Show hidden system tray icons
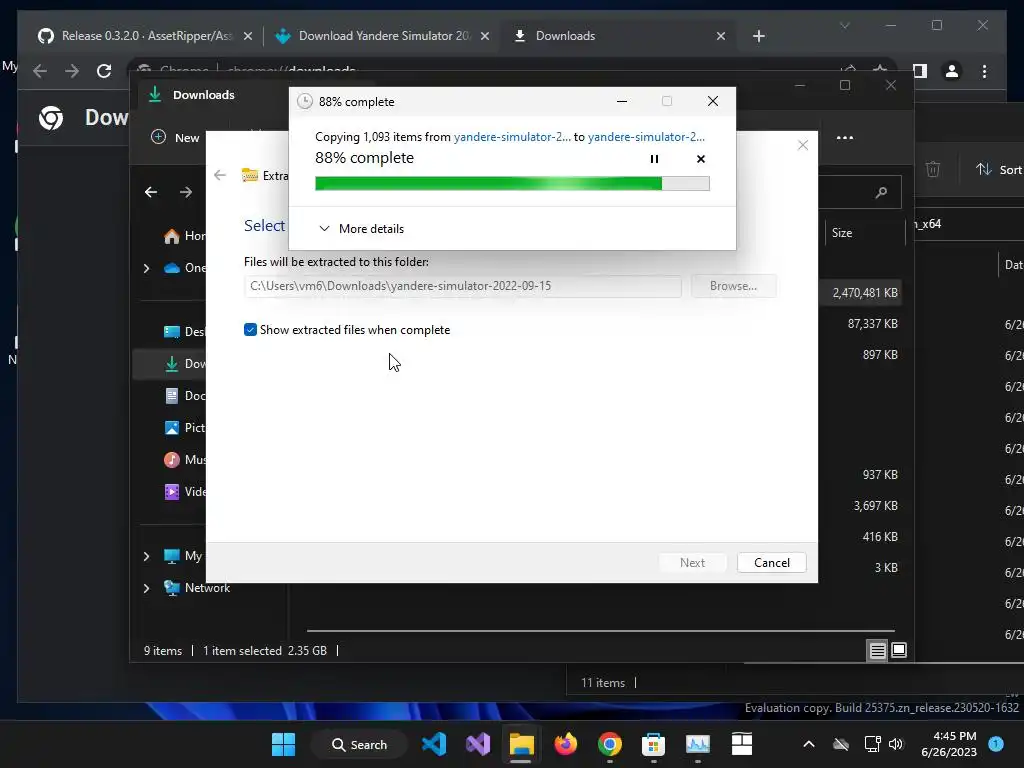This screenshot has height=768, width=1024. click(808, 744)
